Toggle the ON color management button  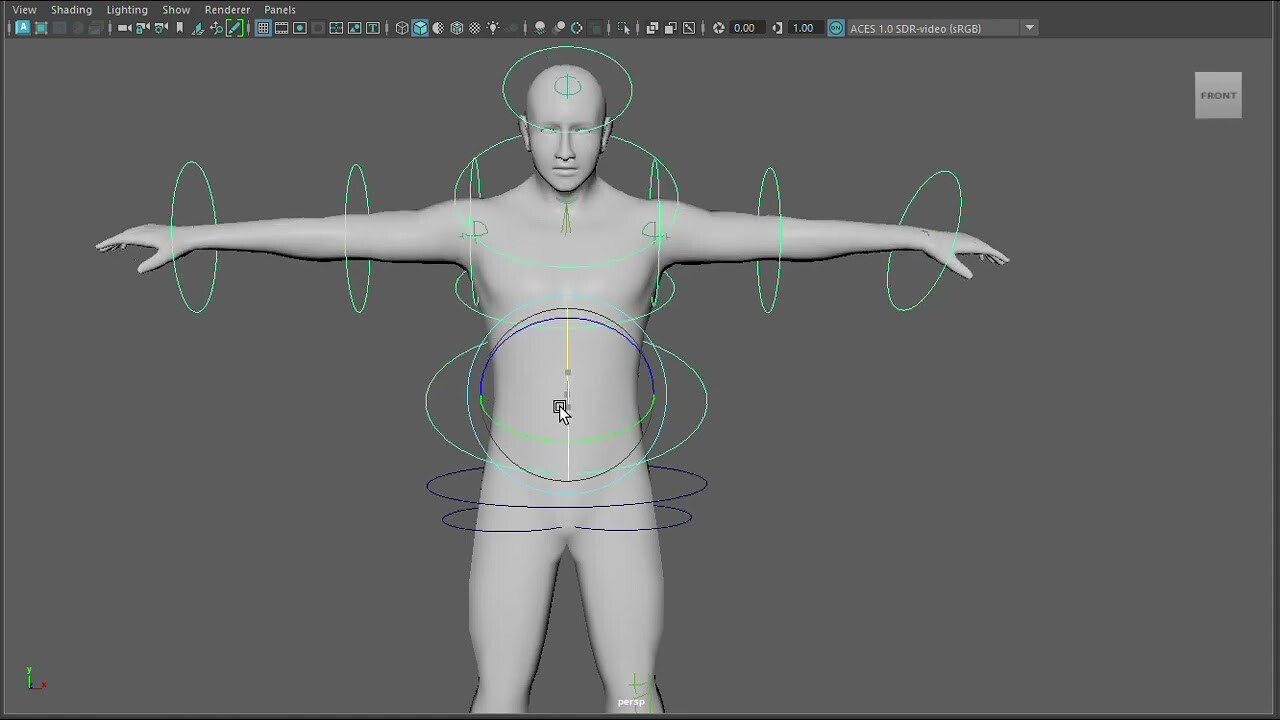[834, 28]
